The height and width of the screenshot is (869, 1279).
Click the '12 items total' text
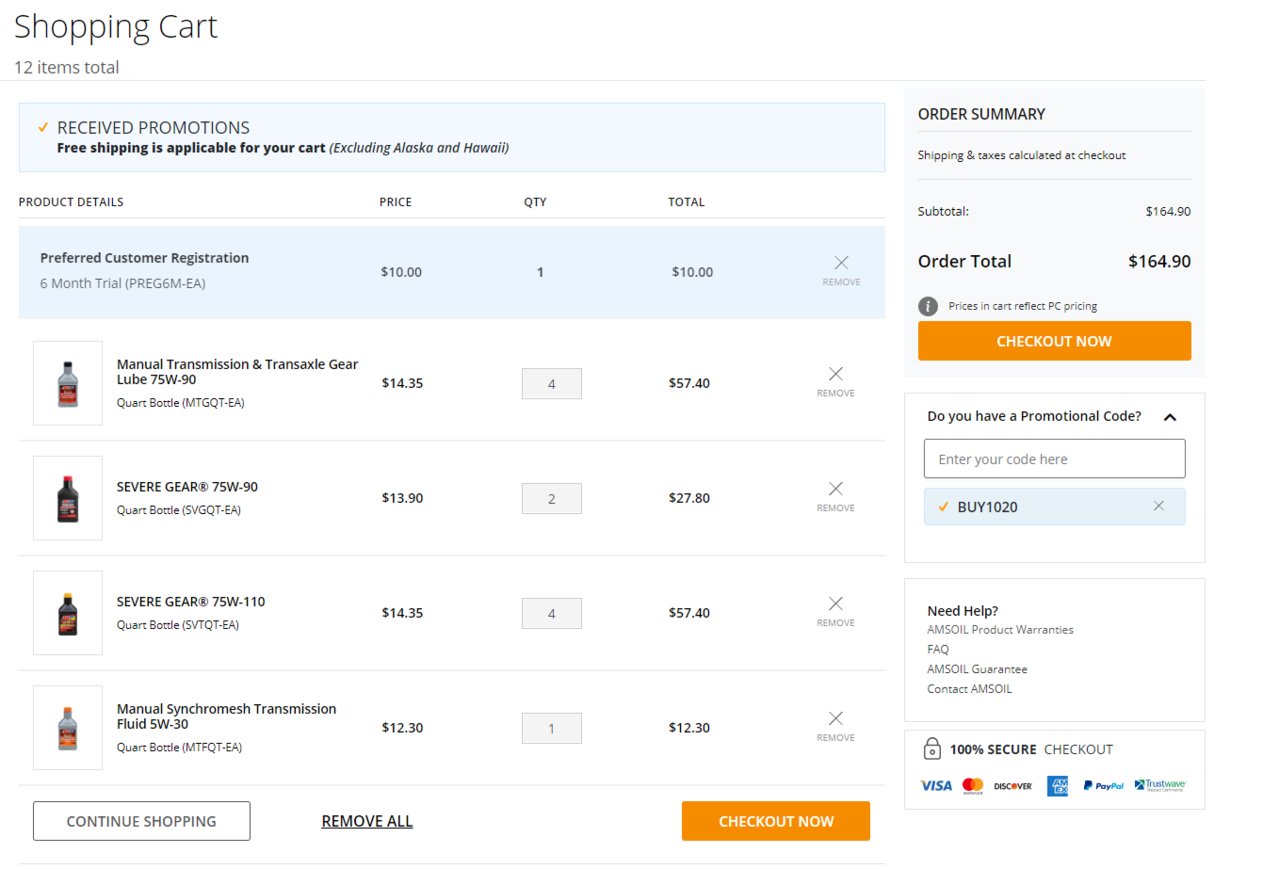click(66, 67)
